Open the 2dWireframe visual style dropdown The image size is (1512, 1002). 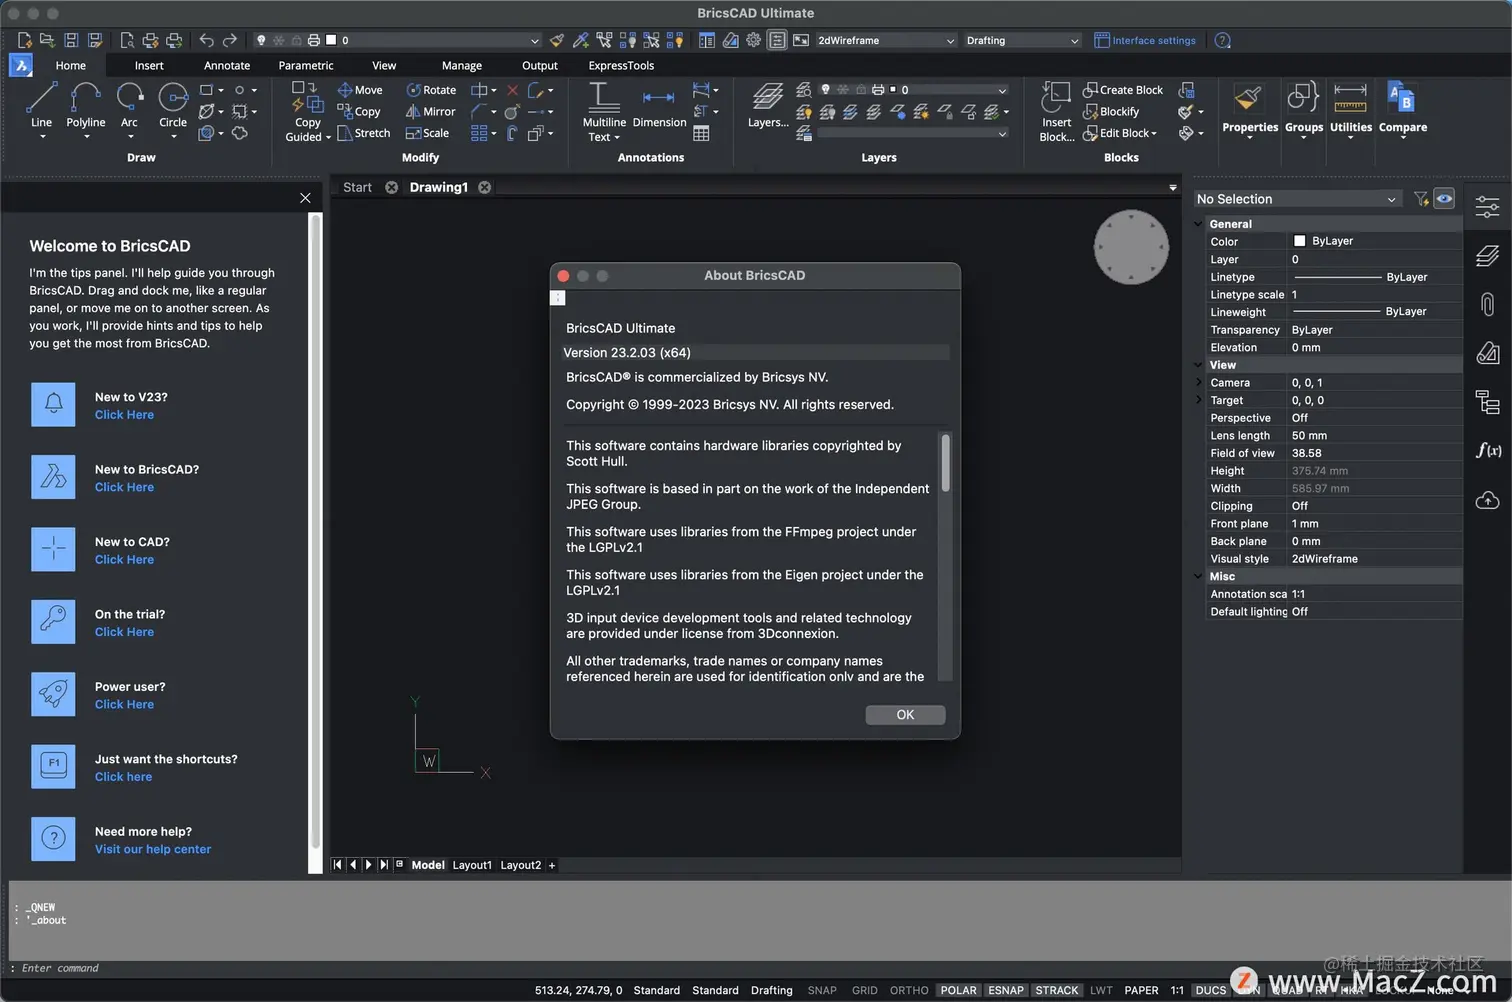point(886,40)
